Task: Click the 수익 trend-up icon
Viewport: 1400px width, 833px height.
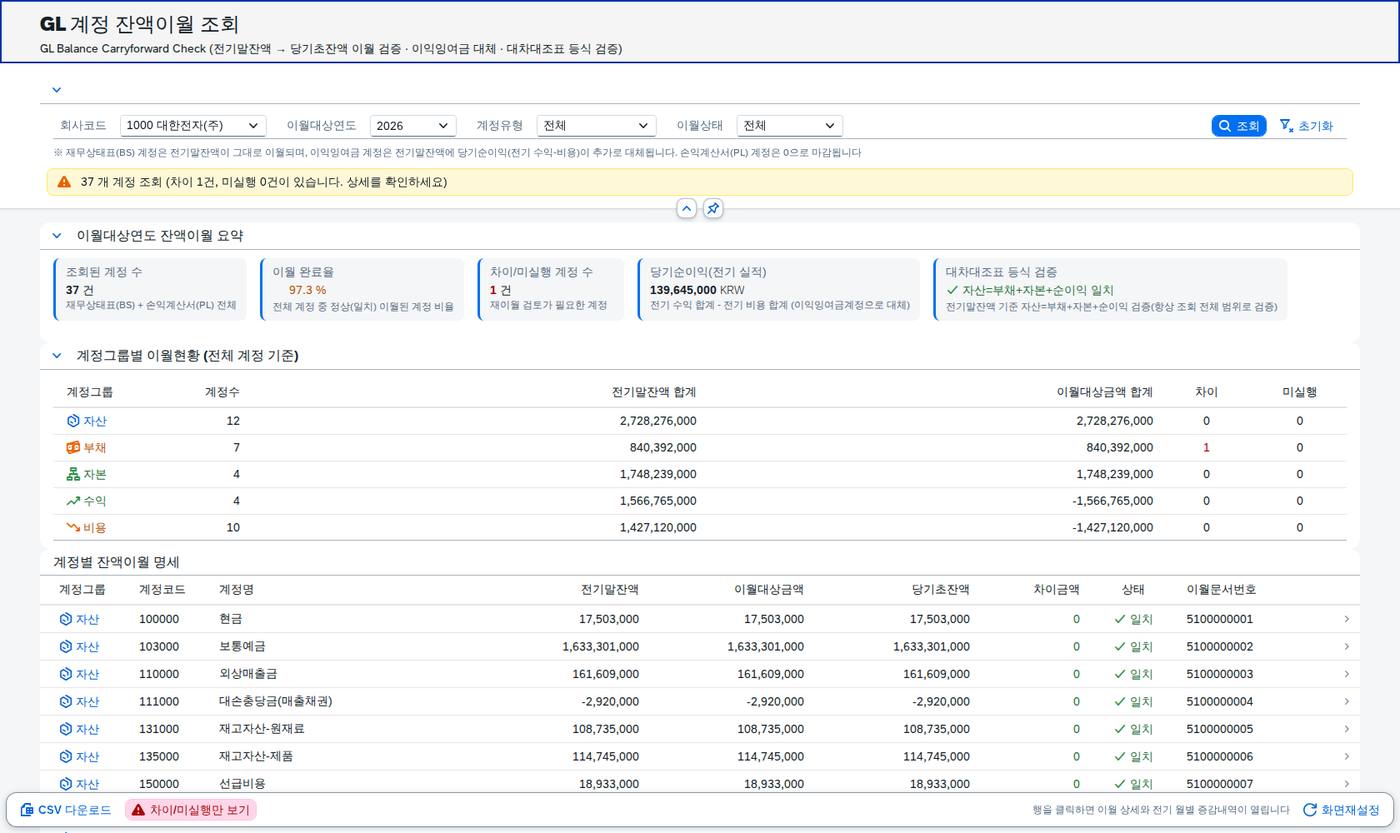Action: [x=73, y=501]
